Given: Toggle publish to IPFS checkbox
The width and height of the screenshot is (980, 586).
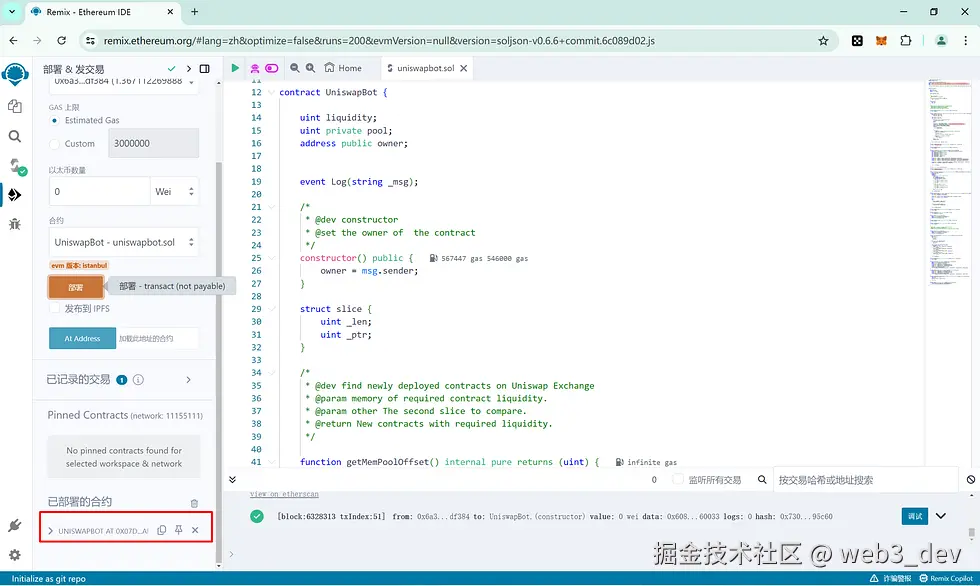Looking at the screenshot, I should tap(54, 309).
